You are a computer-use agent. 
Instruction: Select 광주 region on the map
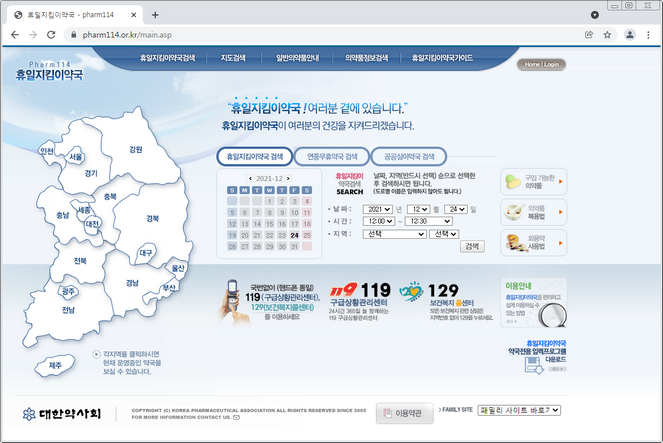[x=68, y=291]
